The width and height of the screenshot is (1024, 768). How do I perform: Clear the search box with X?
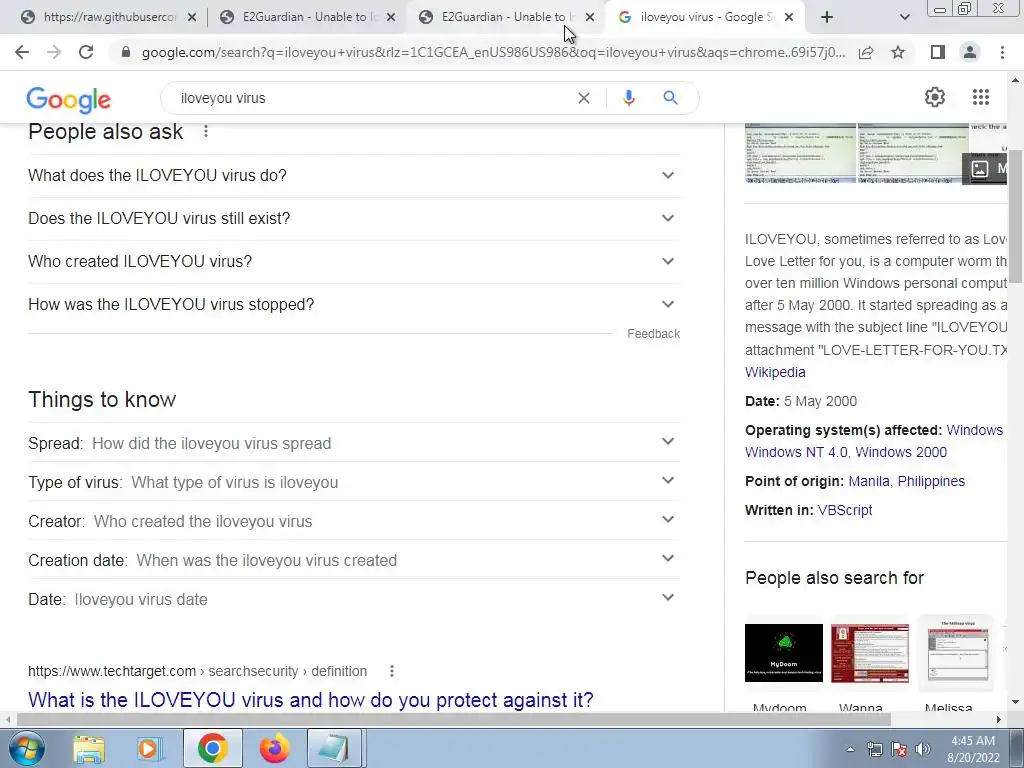pos(584,98)
